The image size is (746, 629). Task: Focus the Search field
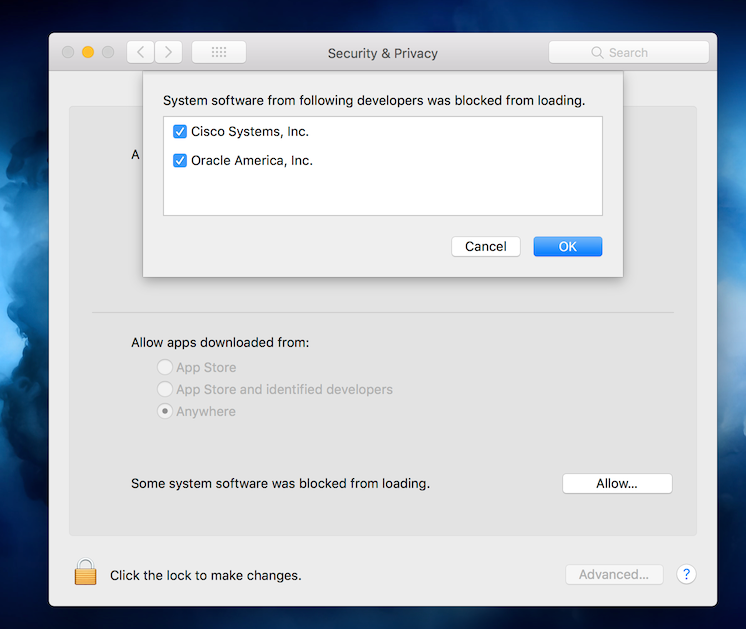[628, 52]
